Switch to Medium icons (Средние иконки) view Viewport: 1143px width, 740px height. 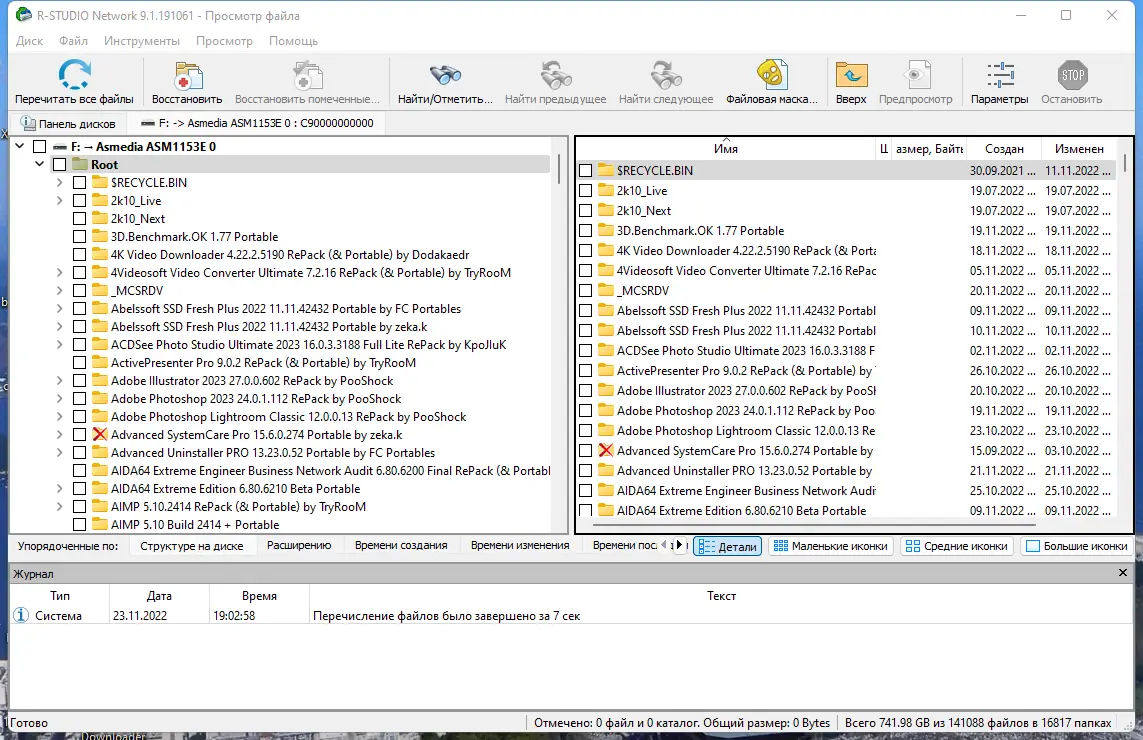coord(956,546)
